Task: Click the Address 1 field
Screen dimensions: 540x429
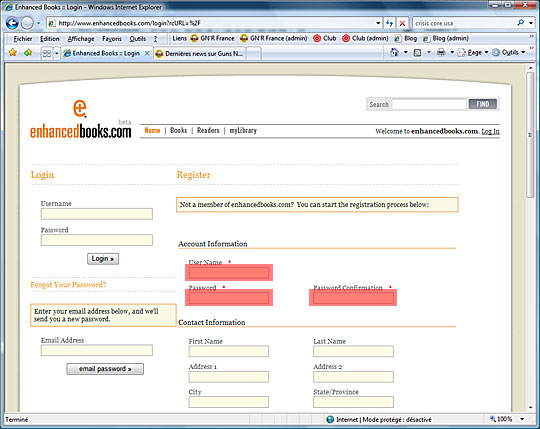Action: point(229,377)
